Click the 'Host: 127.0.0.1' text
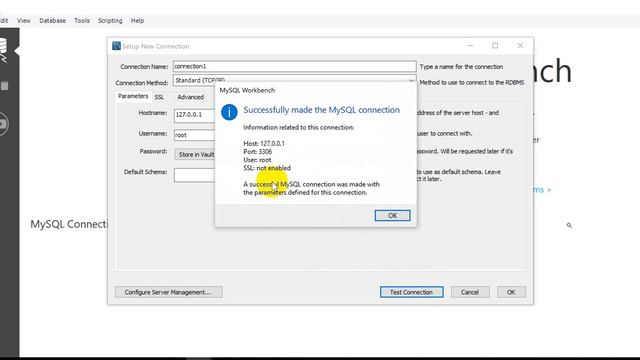This screenshot has width=640, height=360. point(264,143)
